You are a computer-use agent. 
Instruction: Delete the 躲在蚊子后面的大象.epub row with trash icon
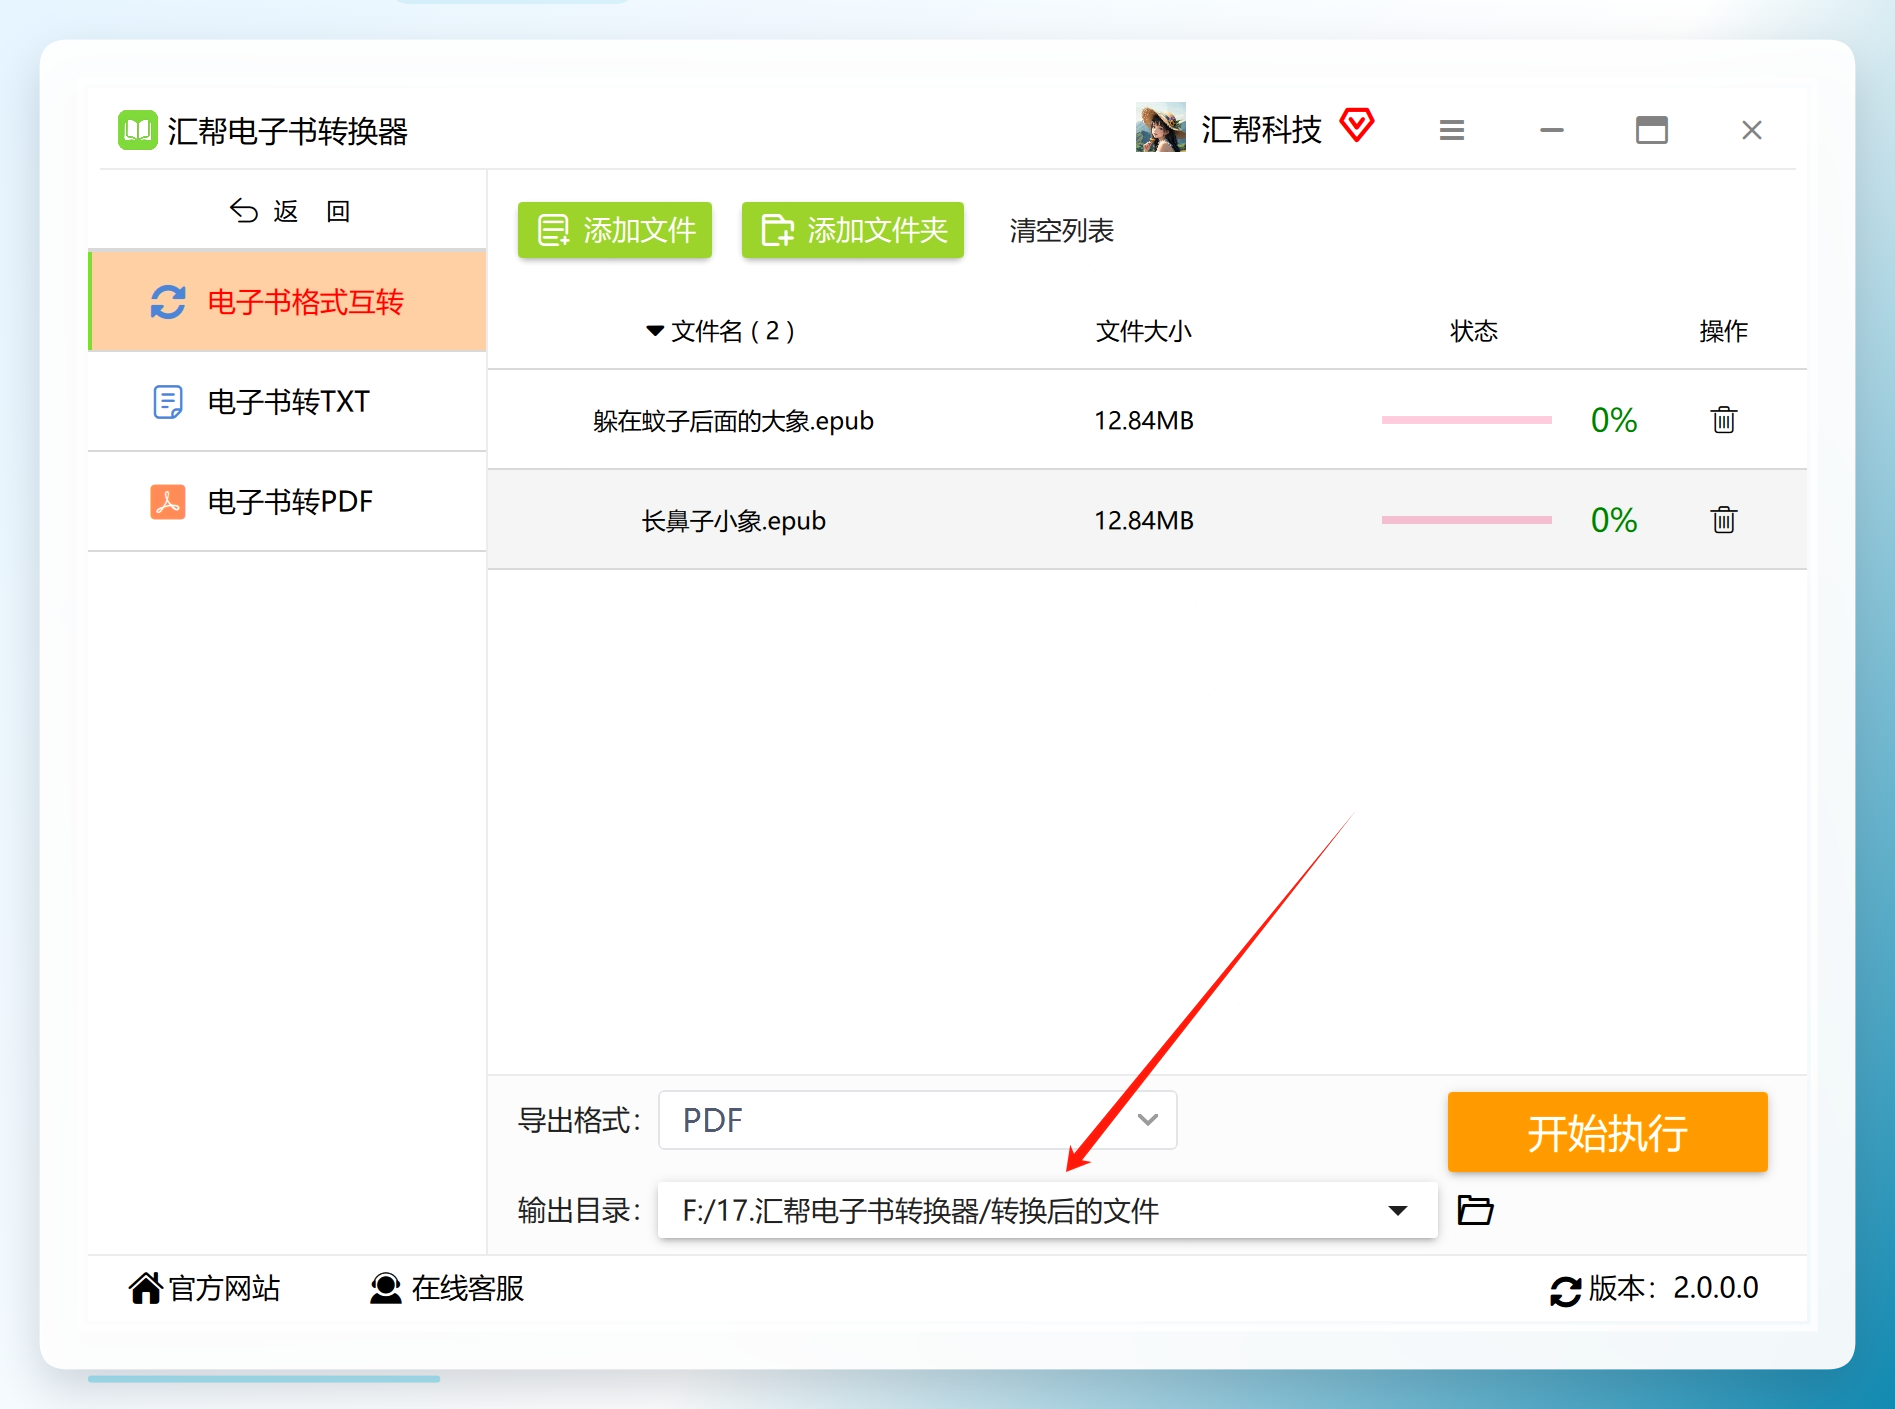tap(1723, 420)
